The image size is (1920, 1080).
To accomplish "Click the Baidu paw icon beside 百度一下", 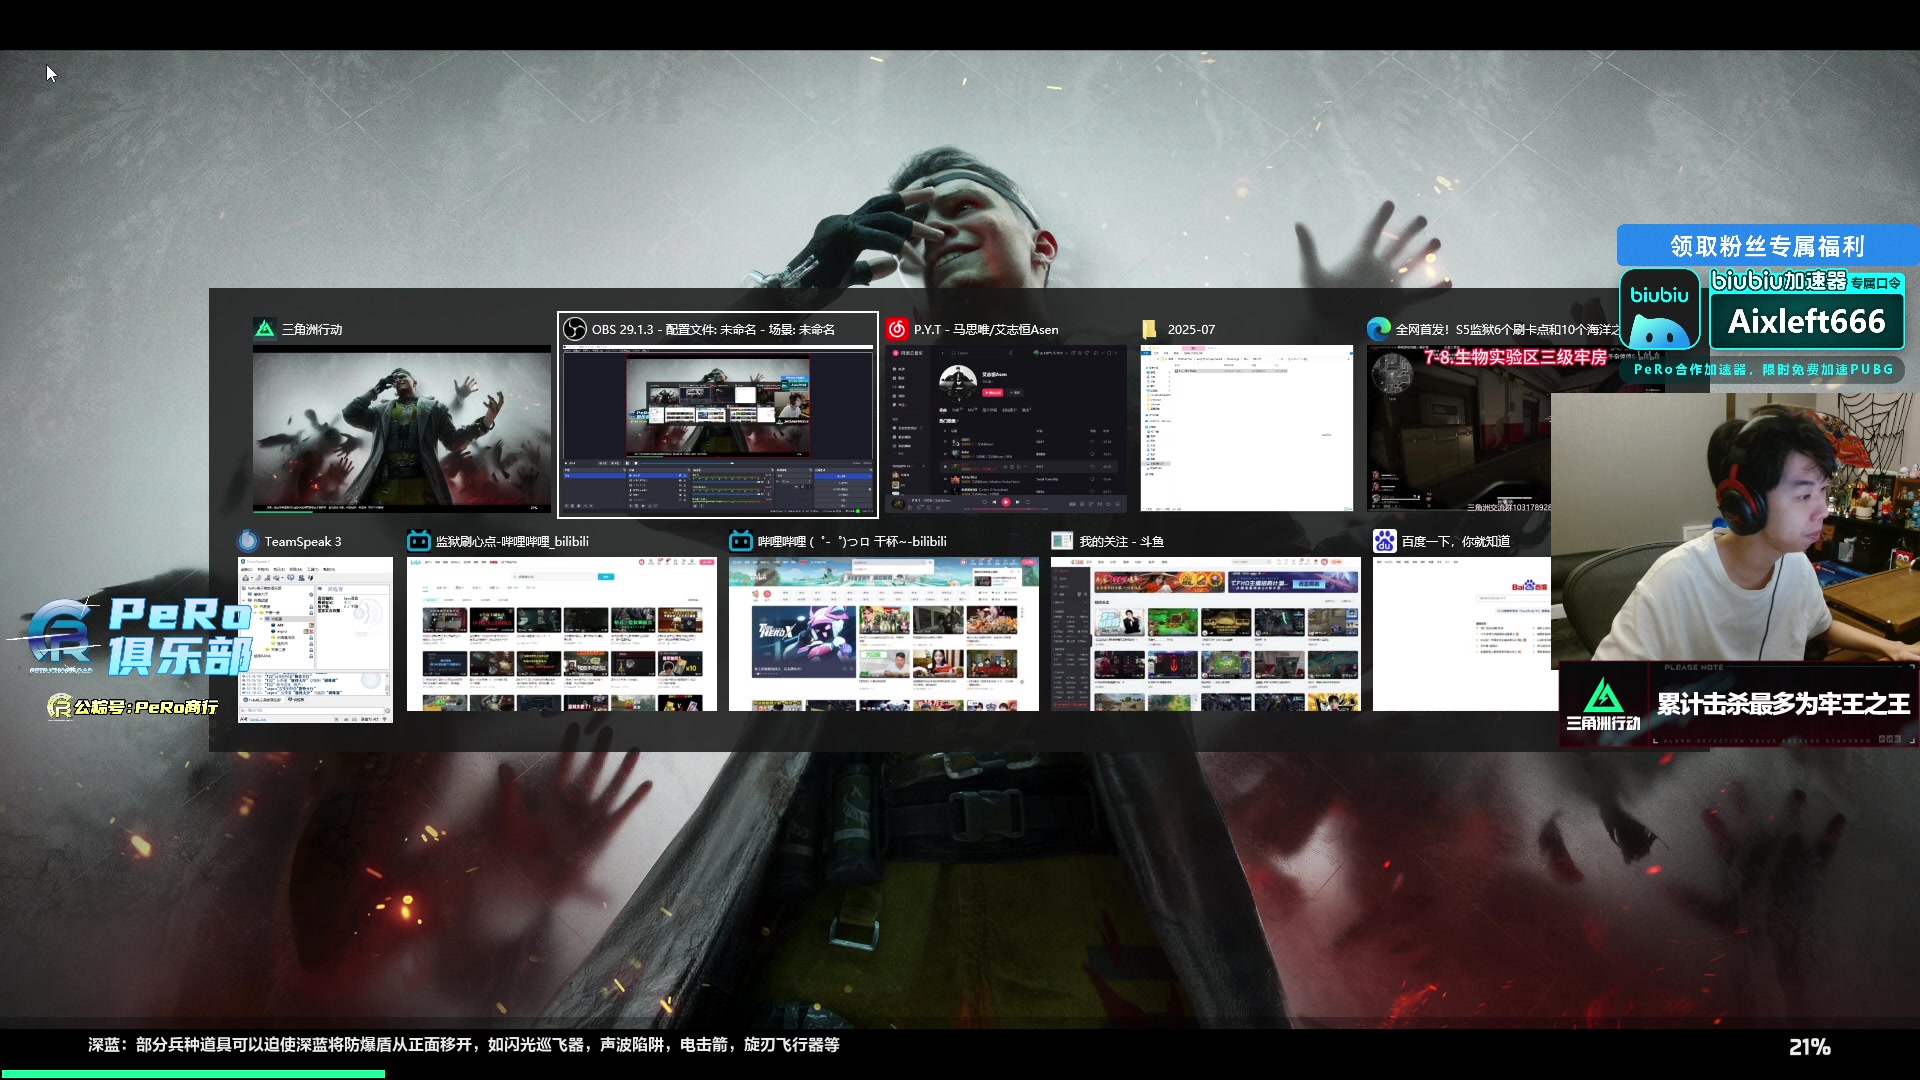I will click(x=1385, y=541).
